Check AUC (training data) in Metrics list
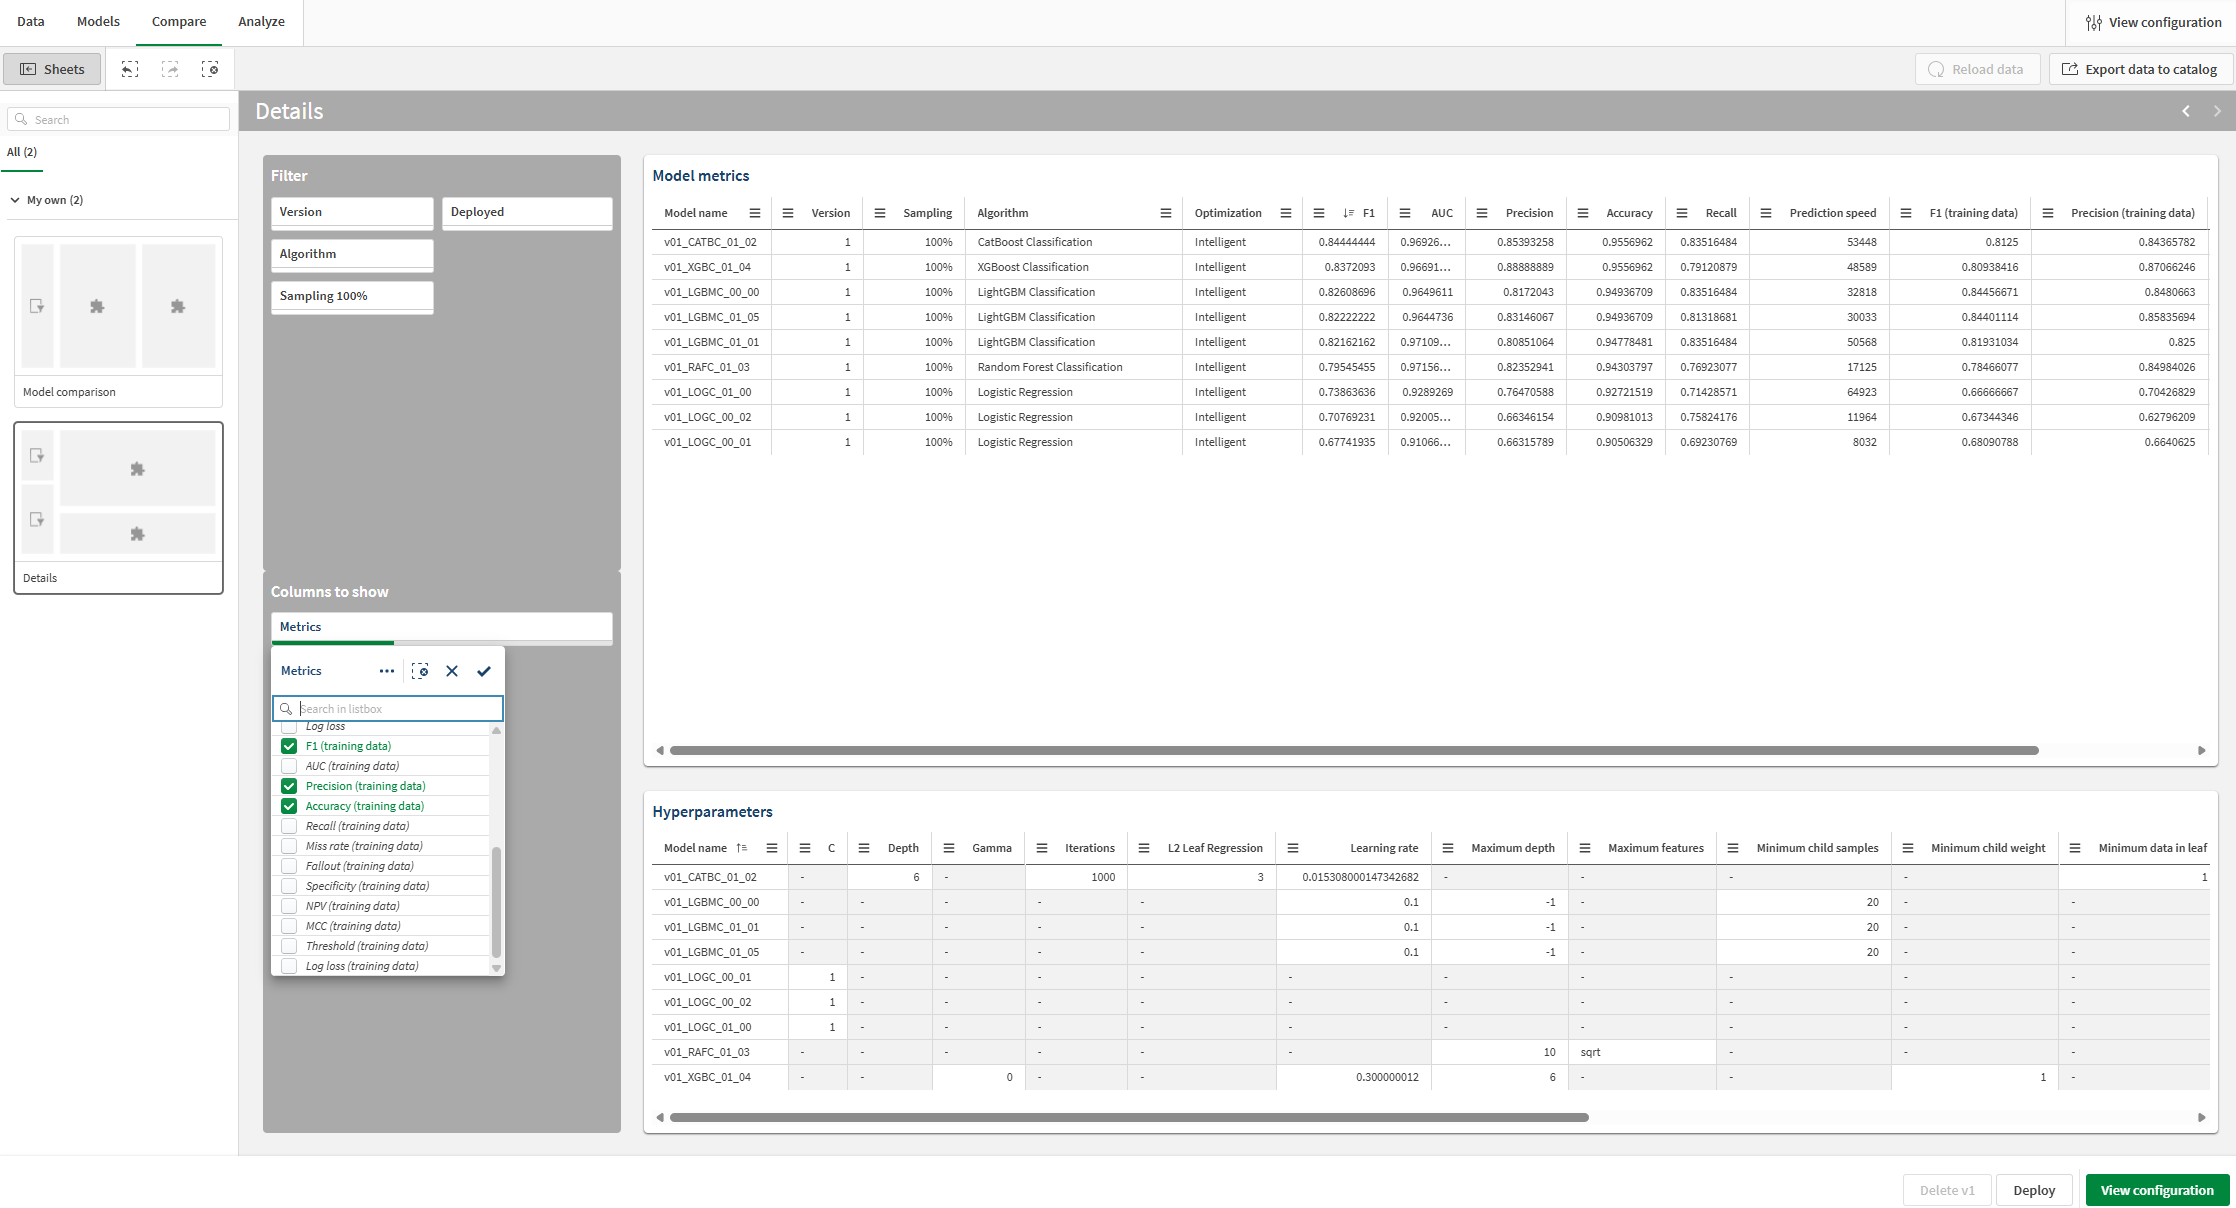 [x=289, y=766]
